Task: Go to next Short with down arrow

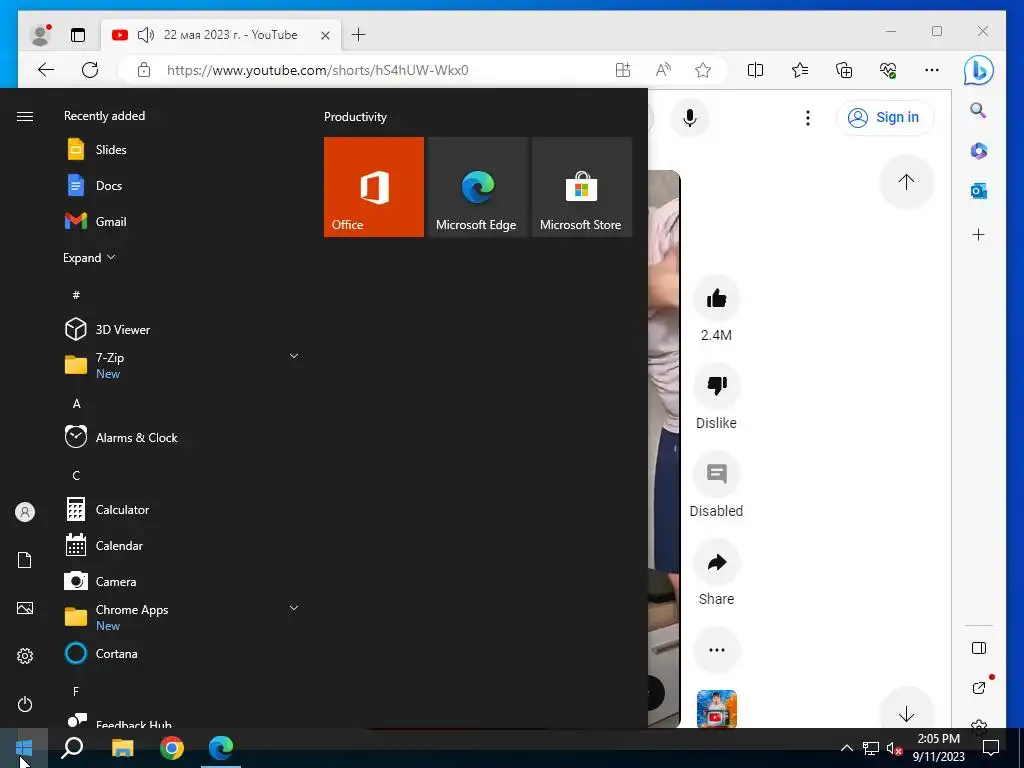Action: point(906,714)
